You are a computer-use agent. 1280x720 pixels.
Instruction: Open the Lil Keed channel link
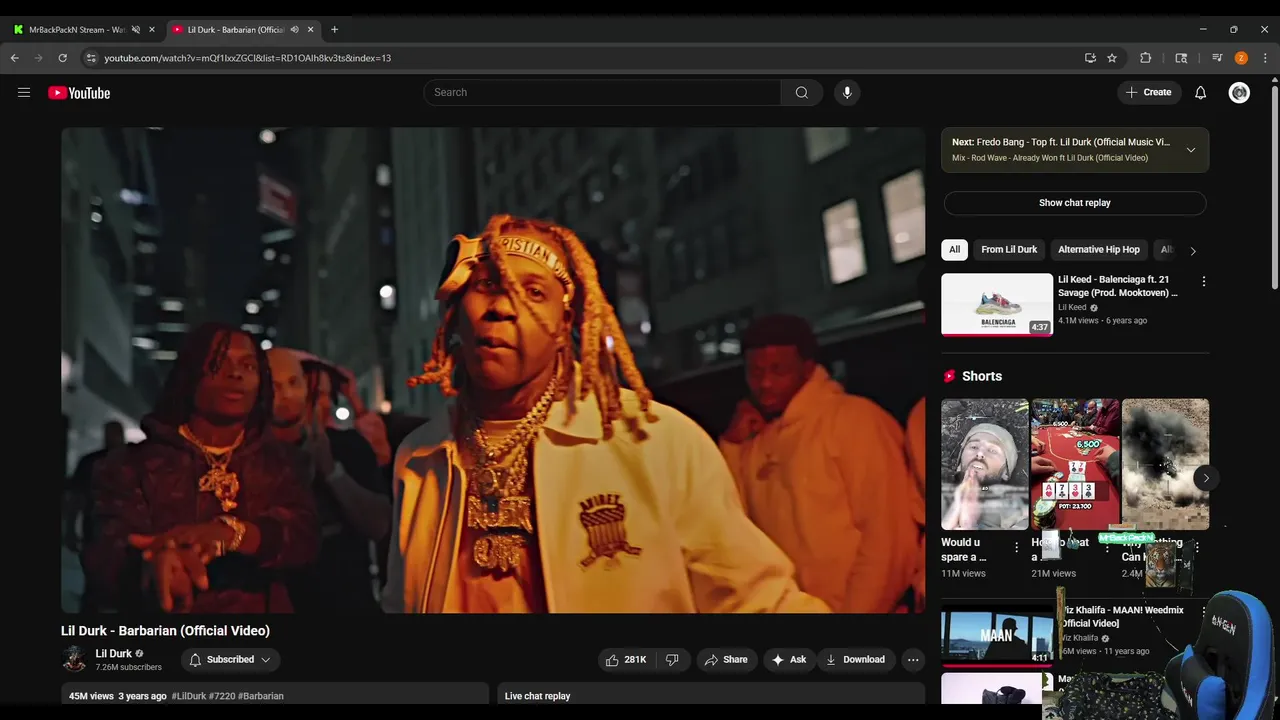pyautogui.click(x=1072, y=307)
